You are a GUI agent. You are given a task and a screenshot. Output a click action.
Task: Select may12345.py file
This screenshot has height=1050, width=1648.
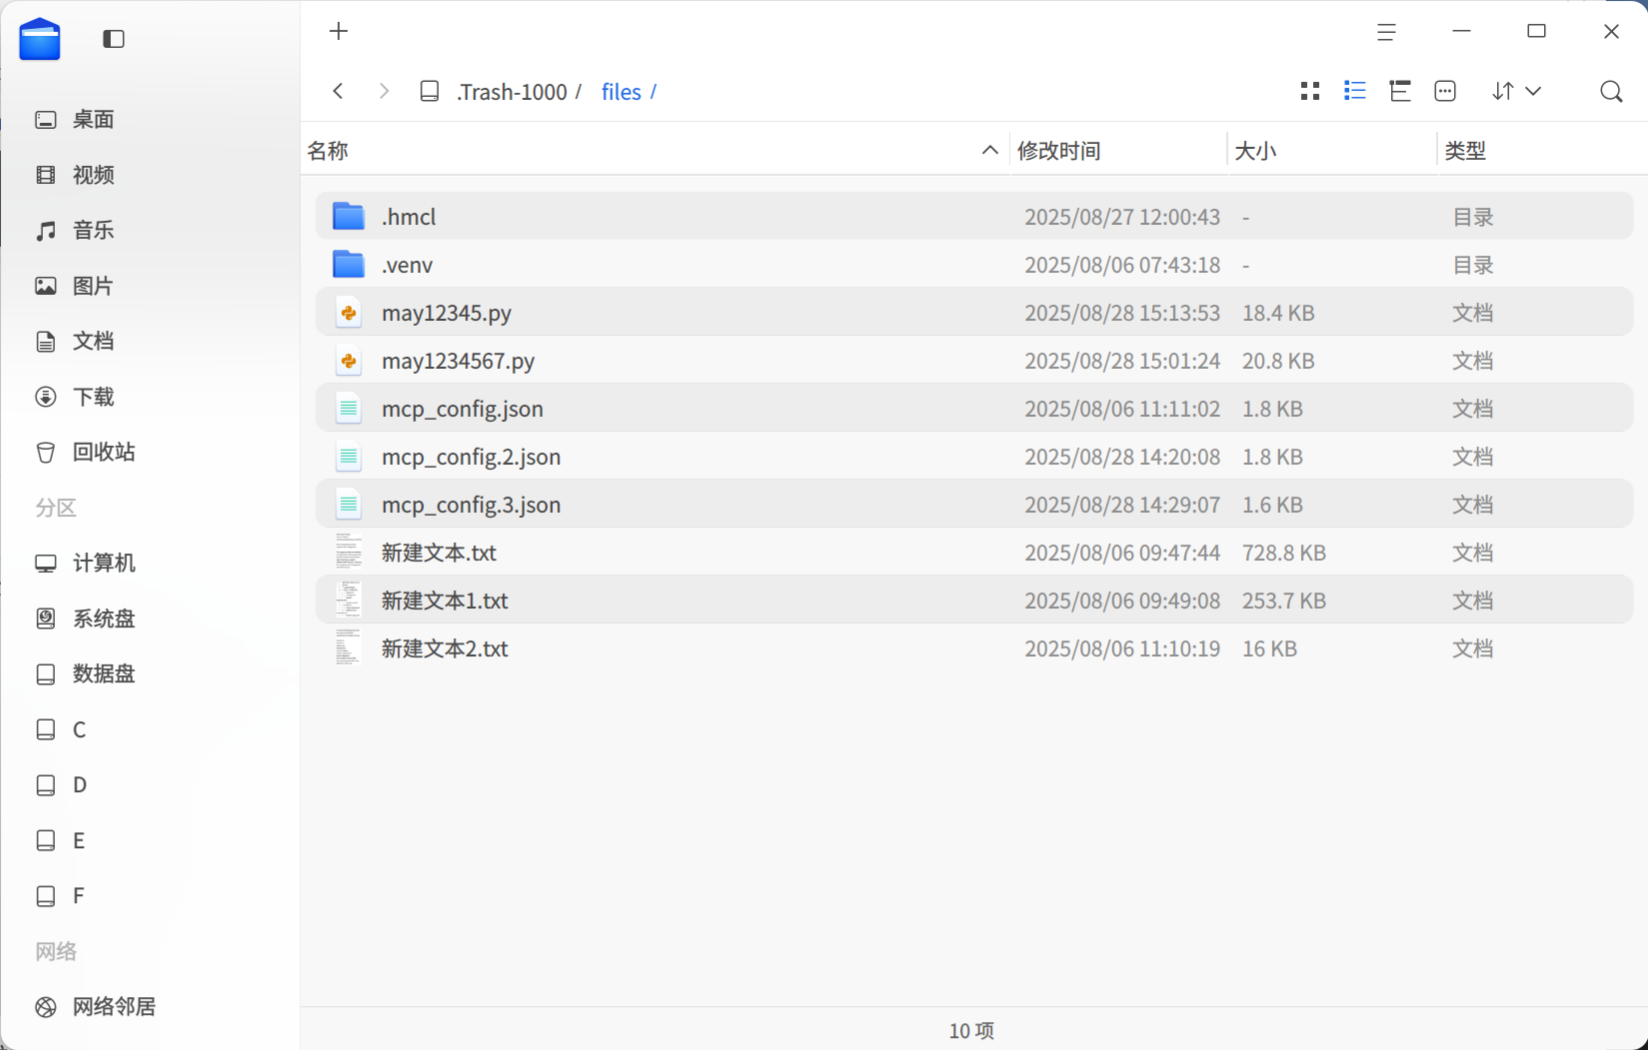[974, 312]
